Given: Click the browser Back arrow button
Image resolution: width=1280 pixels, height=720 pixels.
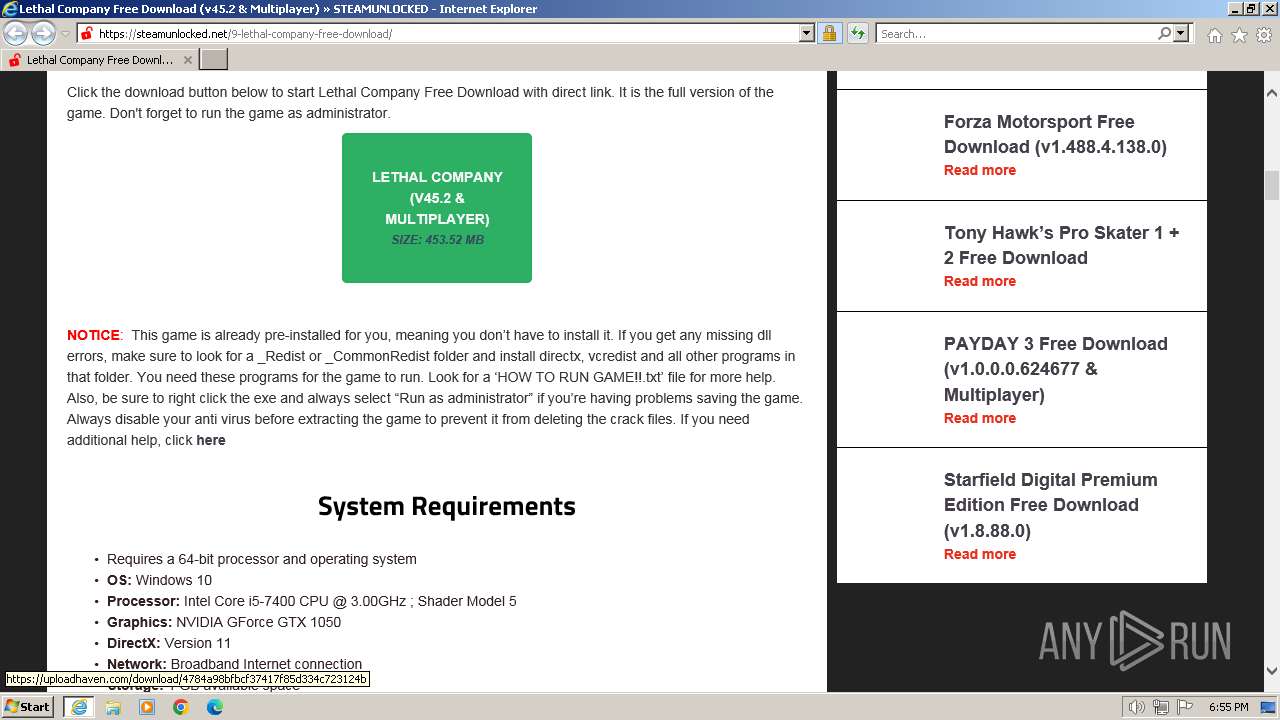Looking at the screenshot, I should coord(16,34).
